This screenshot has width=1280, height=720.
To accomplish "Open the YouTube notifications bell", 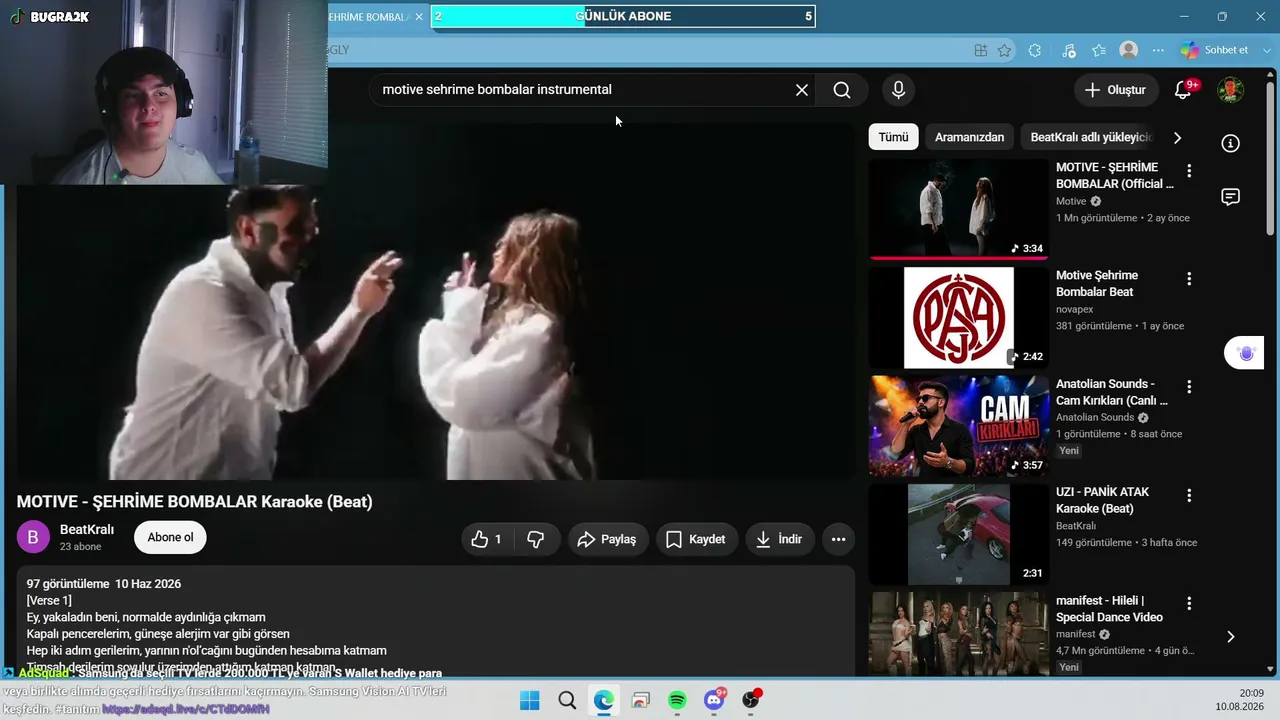I will pyautogui.click(x=1183, y=90).
